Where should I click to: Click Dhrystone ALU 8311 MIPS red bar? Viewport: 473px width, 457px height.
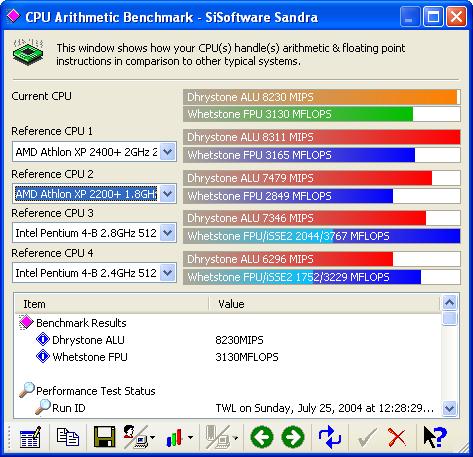(x=322, y=137)
